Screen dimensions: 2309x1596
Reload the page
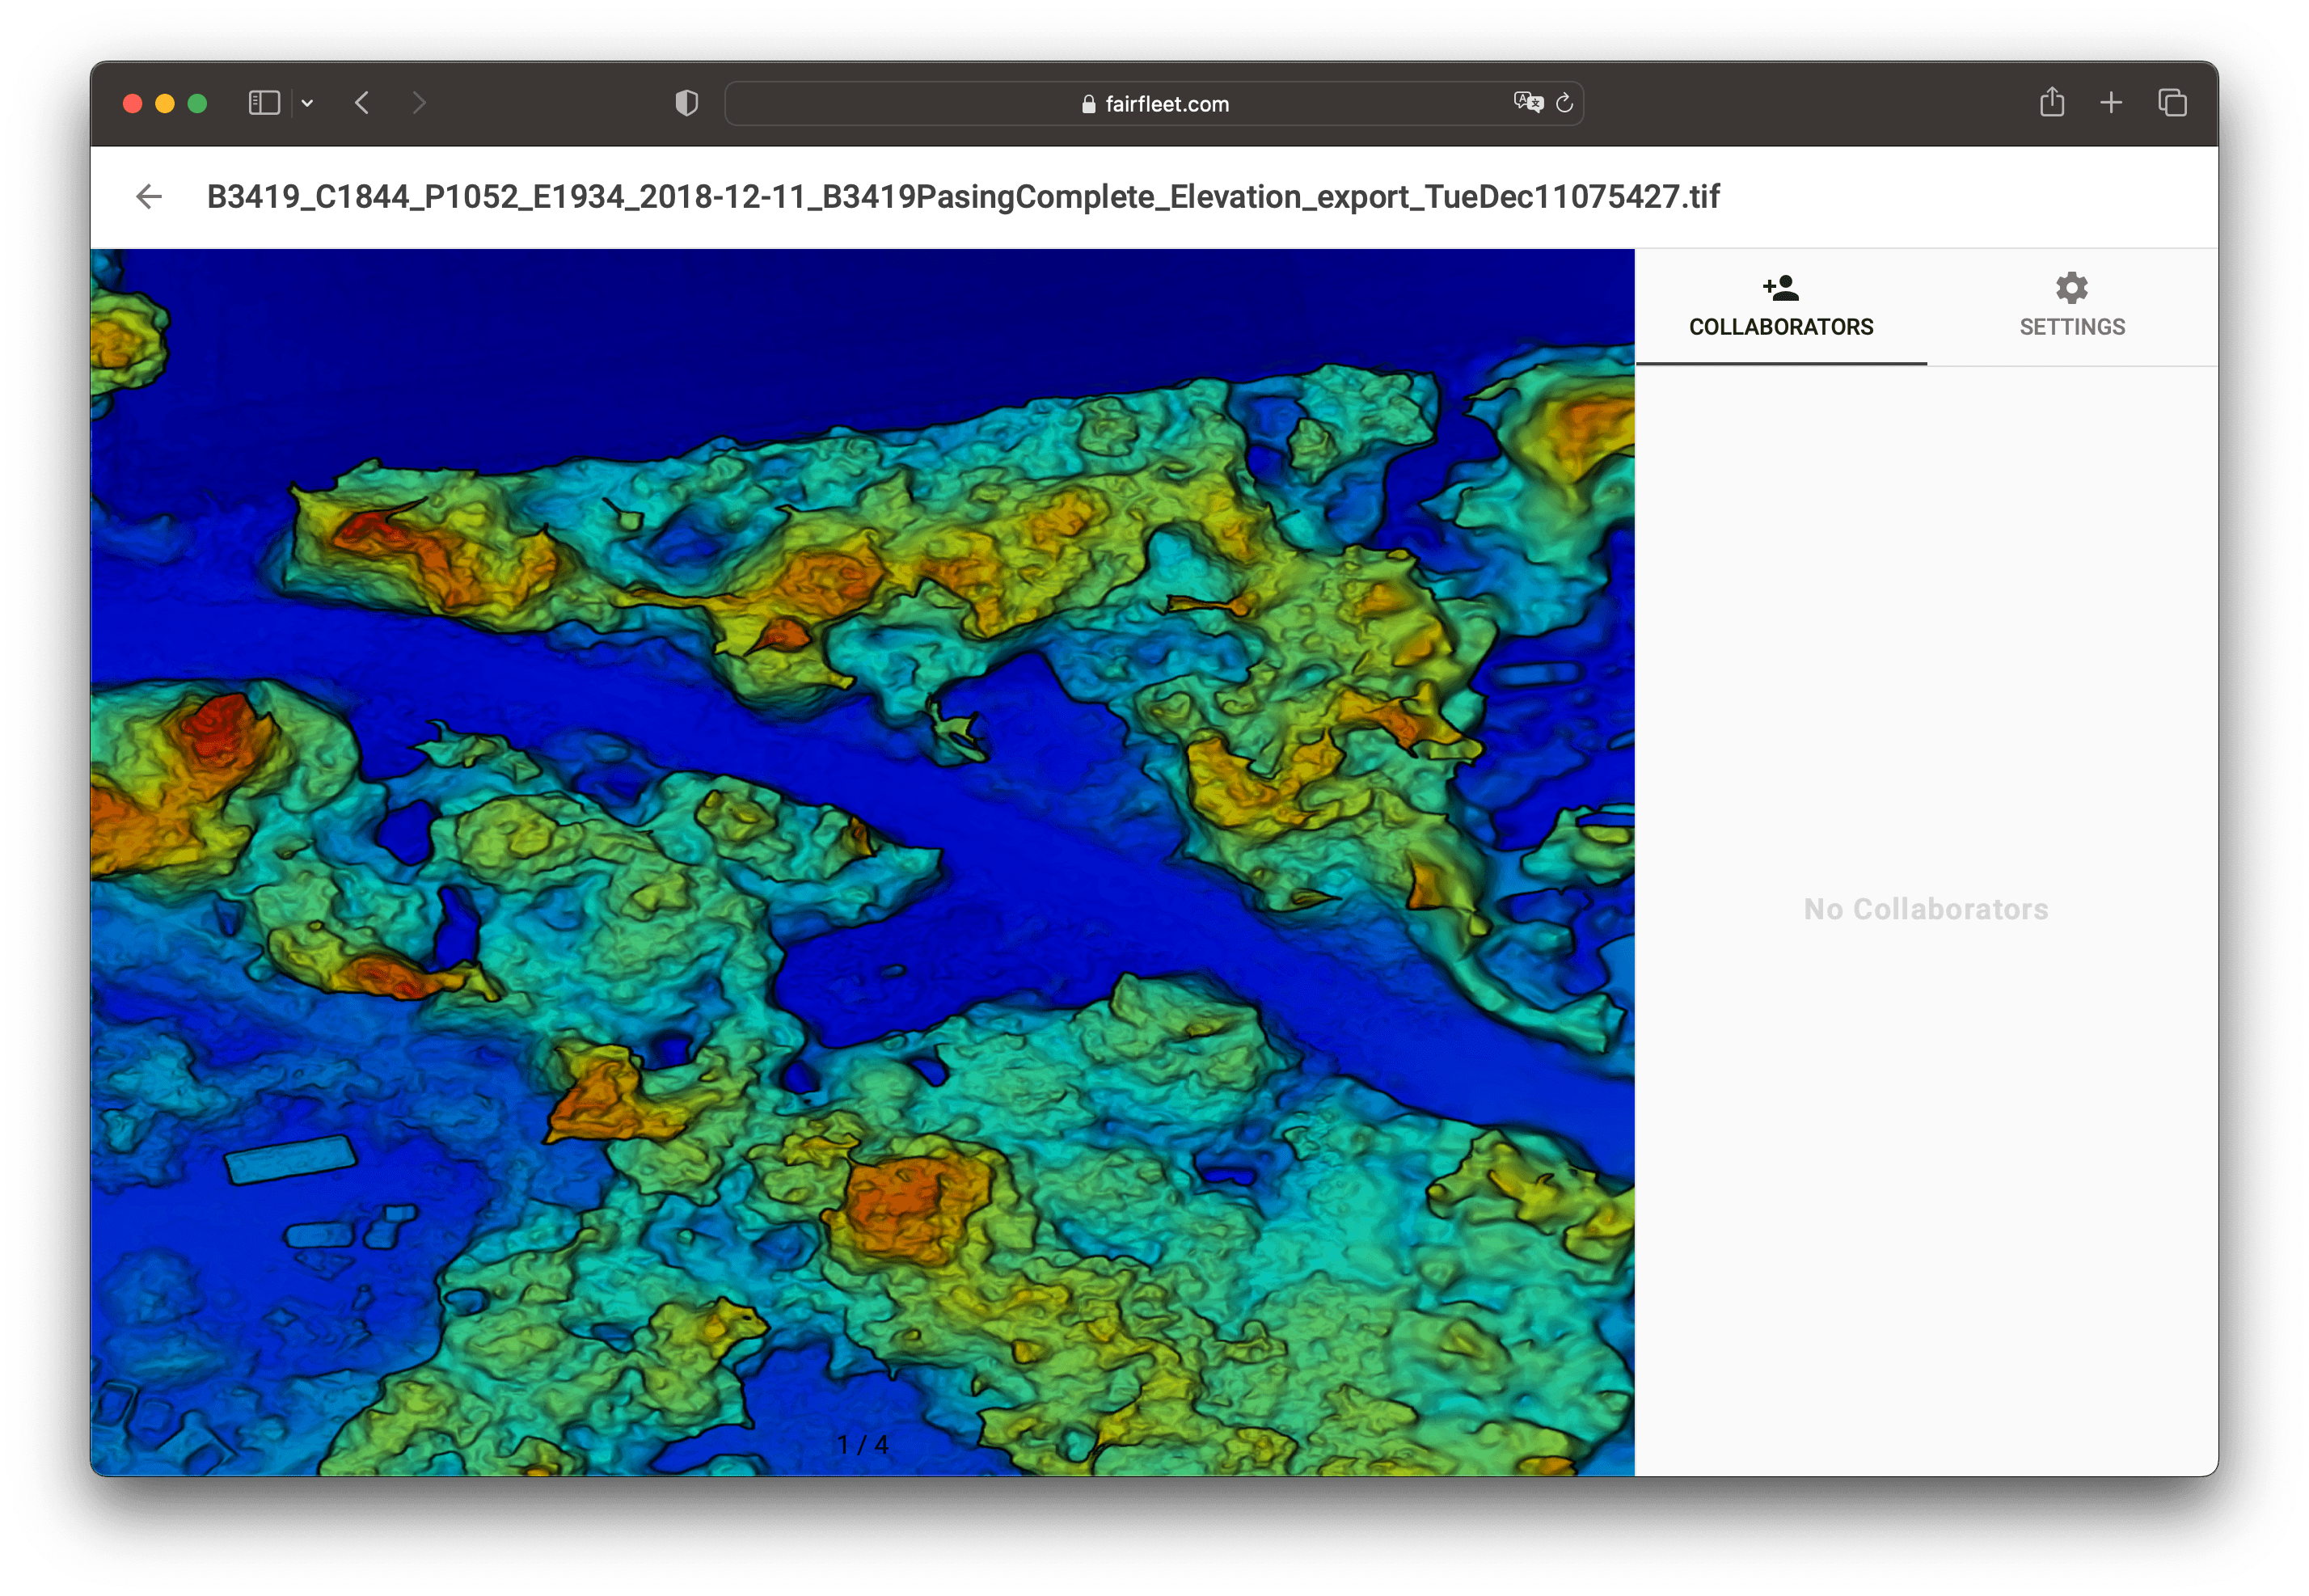point(1565,103)
